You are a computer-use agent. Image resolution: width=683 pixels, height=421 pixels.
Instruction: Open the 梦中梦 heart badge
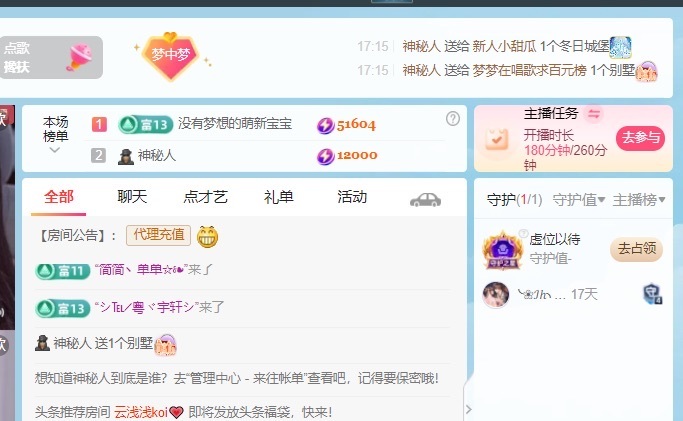pyautogui.click(x=171, y=56)
